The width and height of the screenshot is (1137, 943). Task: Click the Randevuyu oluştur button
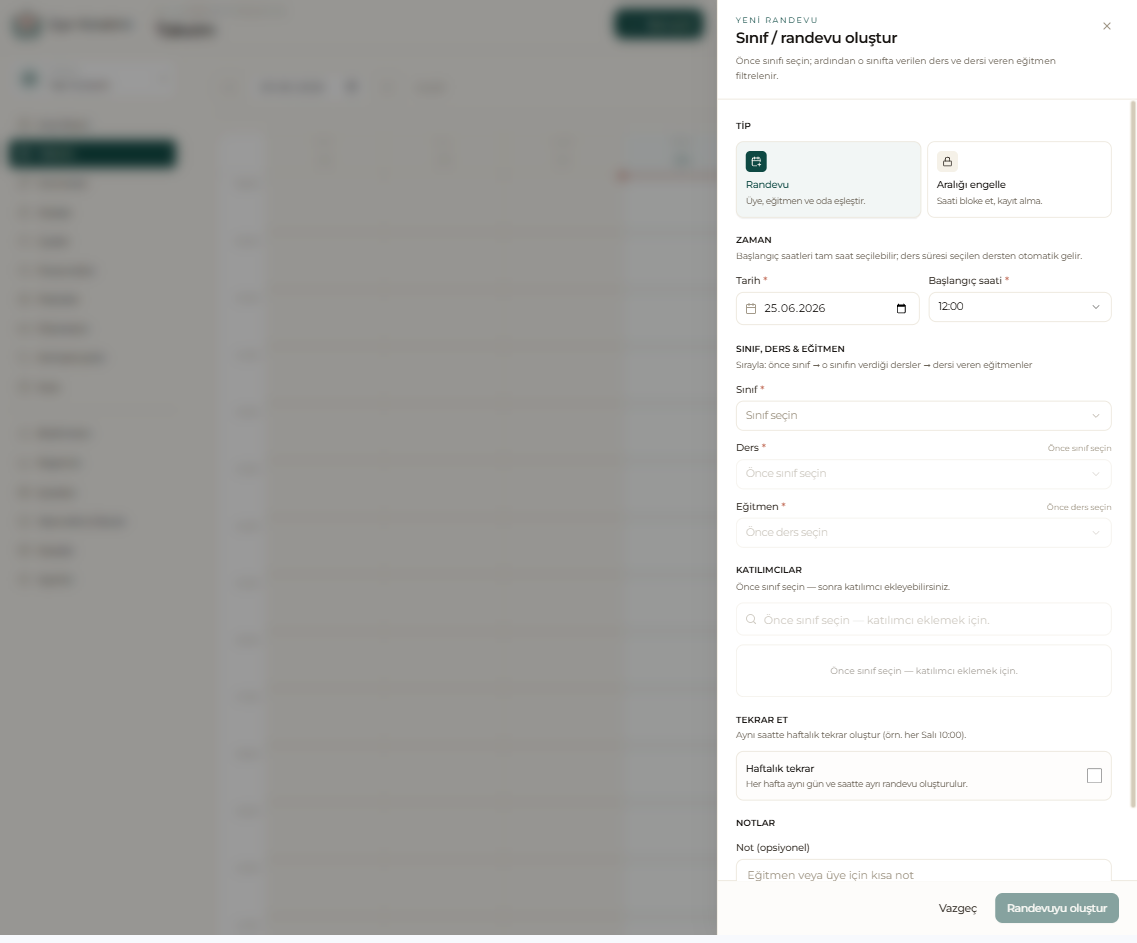click(x=1057, y=908)
